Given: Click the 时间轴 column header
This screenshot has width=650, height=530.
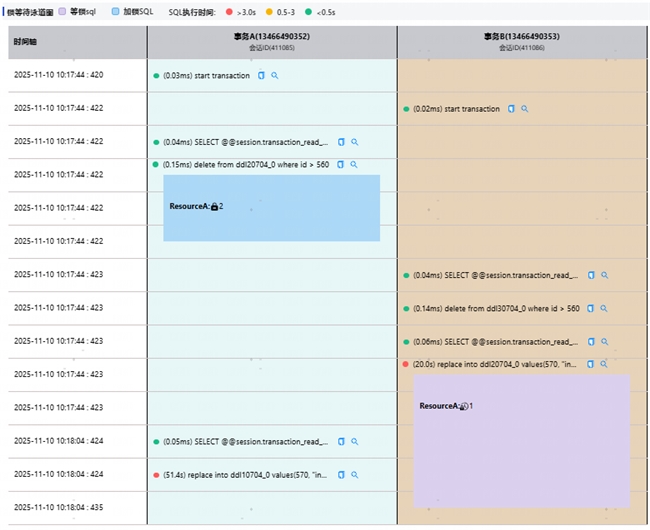Looking at the screenshot, I should 25,42.
